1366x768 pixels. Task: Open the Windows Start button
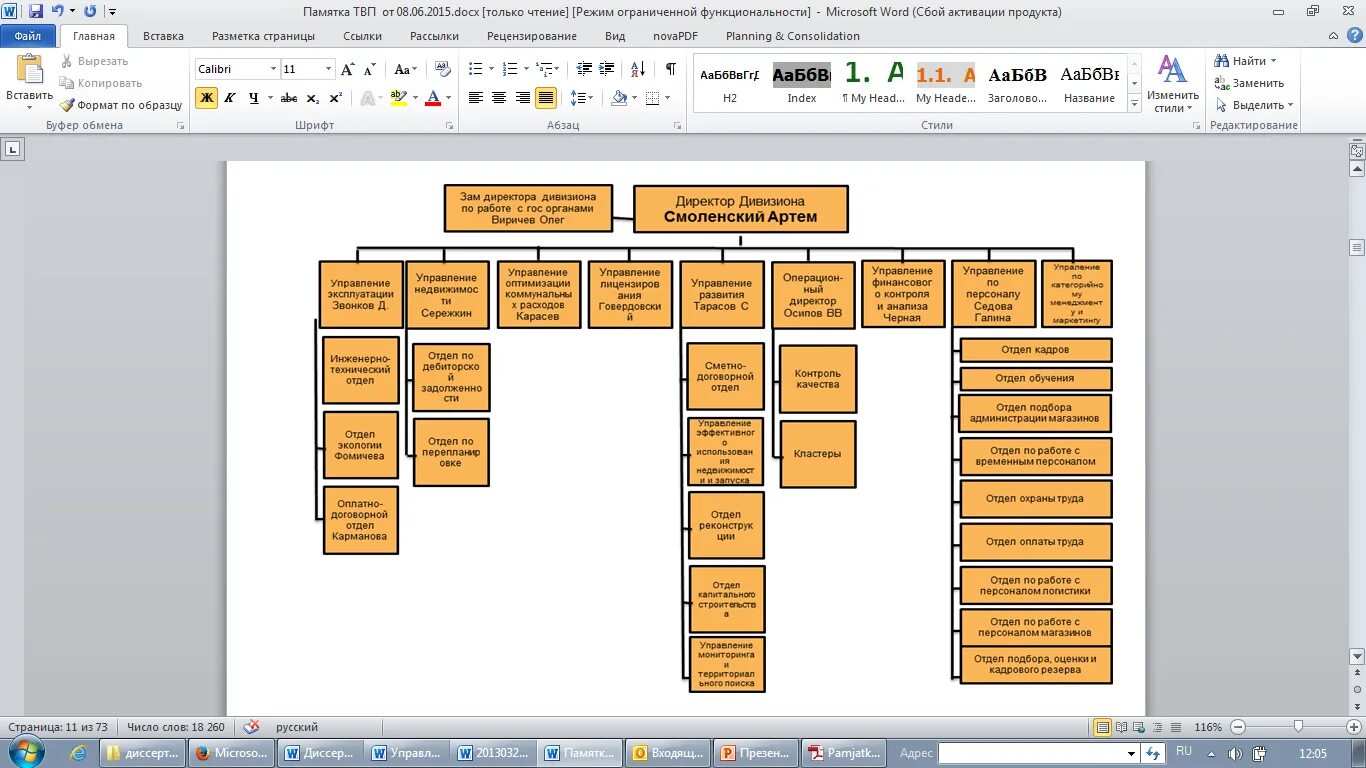point(26,753)
